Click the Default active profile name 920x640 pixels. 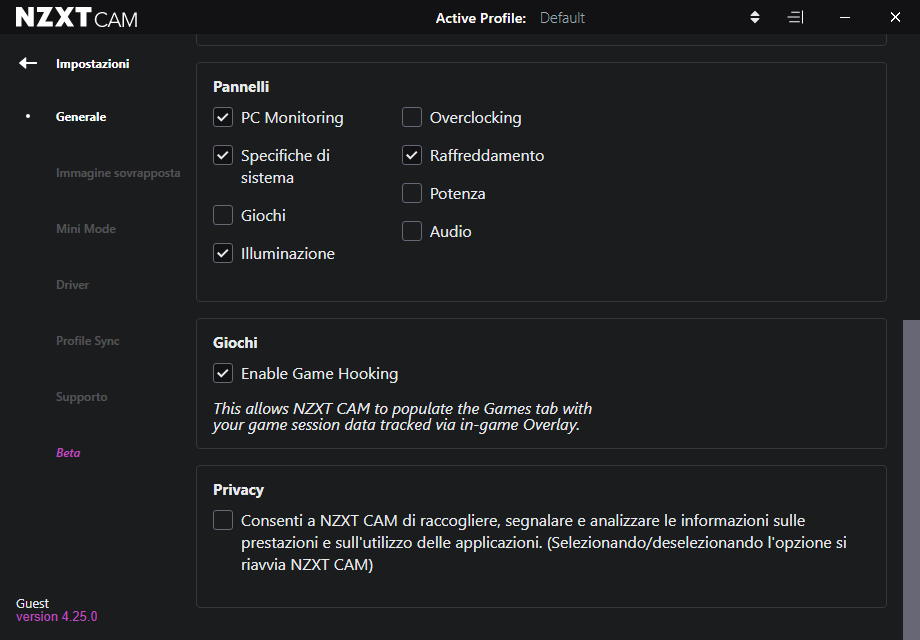coord(562,18)
